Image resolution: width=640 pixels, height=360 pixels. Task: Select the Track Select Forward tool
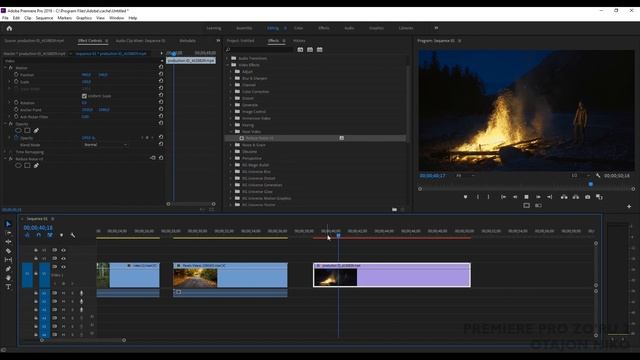click(x=8, y=233)
